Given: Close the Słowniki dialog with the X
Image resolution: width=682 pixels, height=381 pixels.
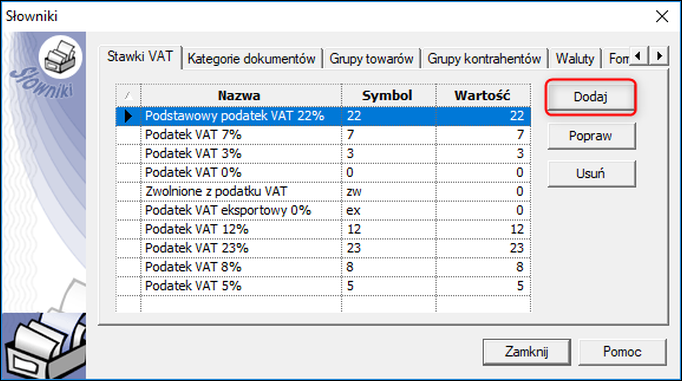Looking at the screenshot, I should 662,17.
